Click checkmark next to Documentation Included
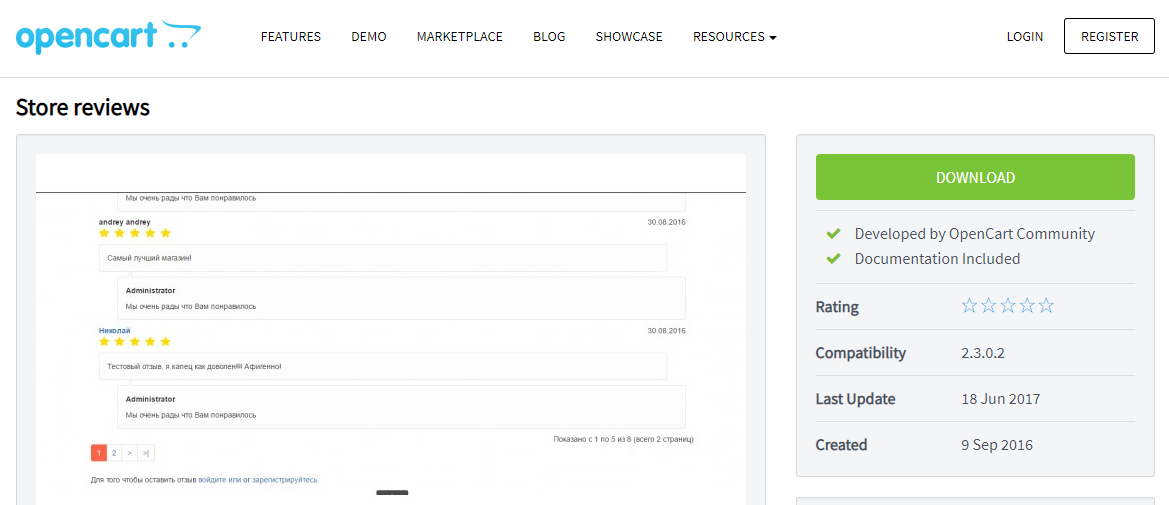Screen dimensions: 1169x505 point(834,259)
